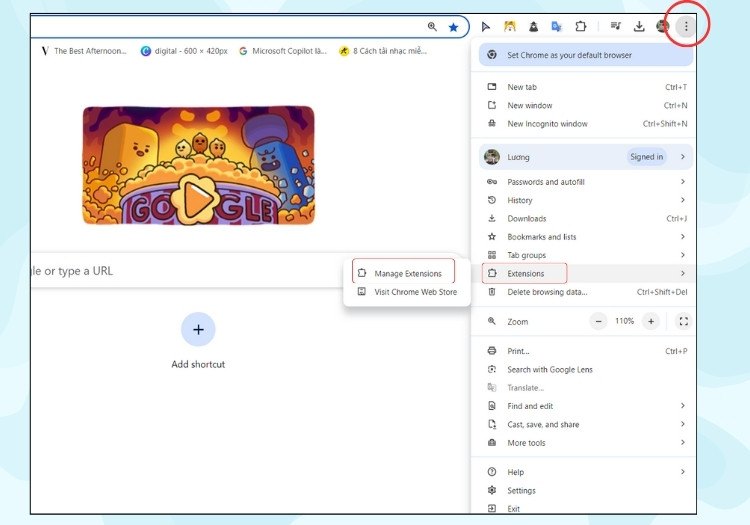Open Settings from menu
This screenshot has width=750, height=525.
[x=585, y=491]
